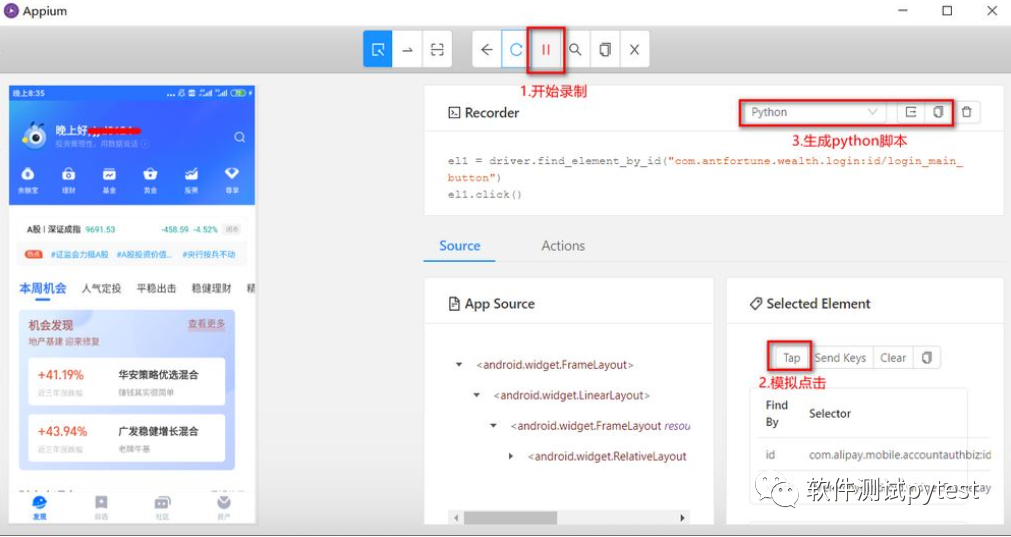Tap 自选 bottom navigation icon
The image size is (1011, 537).
(x=101, y=508)
